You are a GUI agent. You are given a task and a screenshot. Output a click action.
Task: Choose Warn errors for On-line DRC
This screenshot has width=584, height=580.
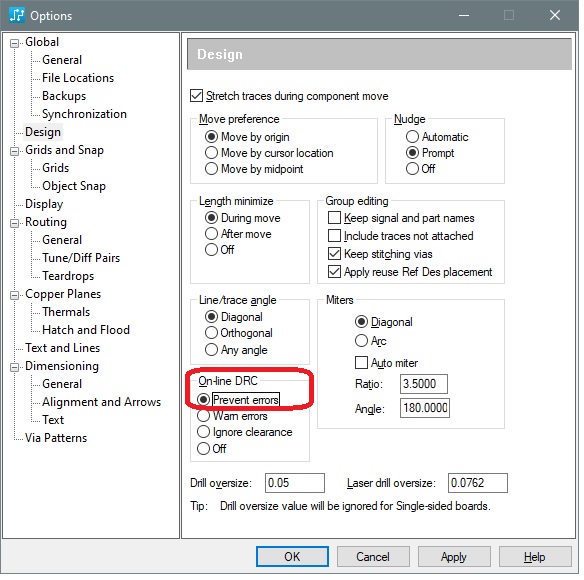pyautogui.click(x=203, y=416)
